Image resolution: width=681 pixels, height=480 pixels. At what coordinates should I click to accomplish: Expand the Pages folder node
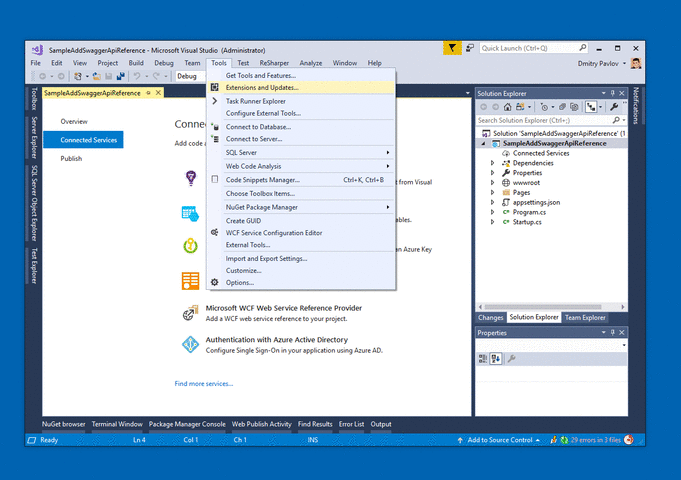493,192
